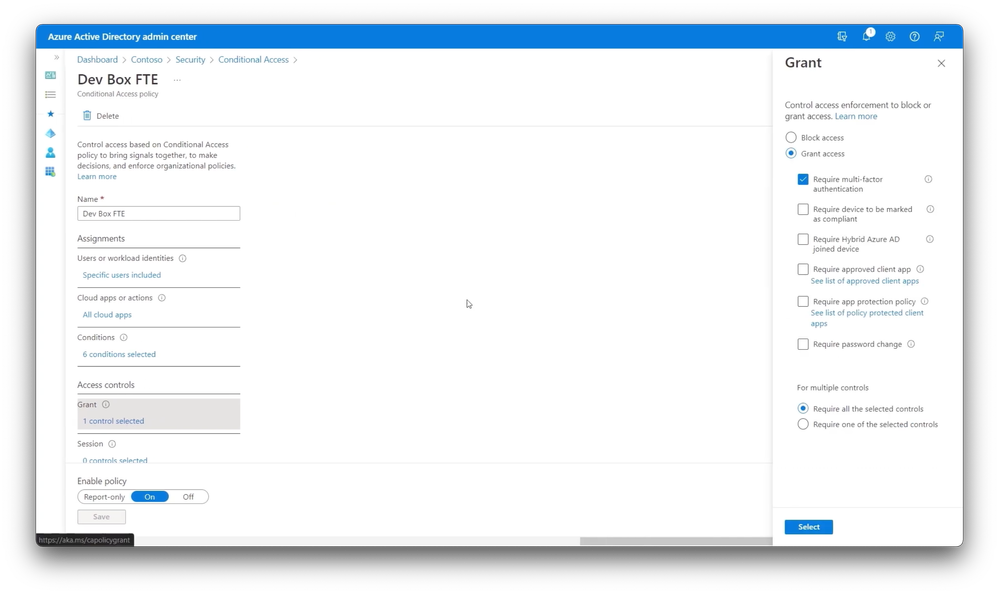The image size is (999, 594).
Task: Select Require all the selected controls
Action: pos(803,408)
